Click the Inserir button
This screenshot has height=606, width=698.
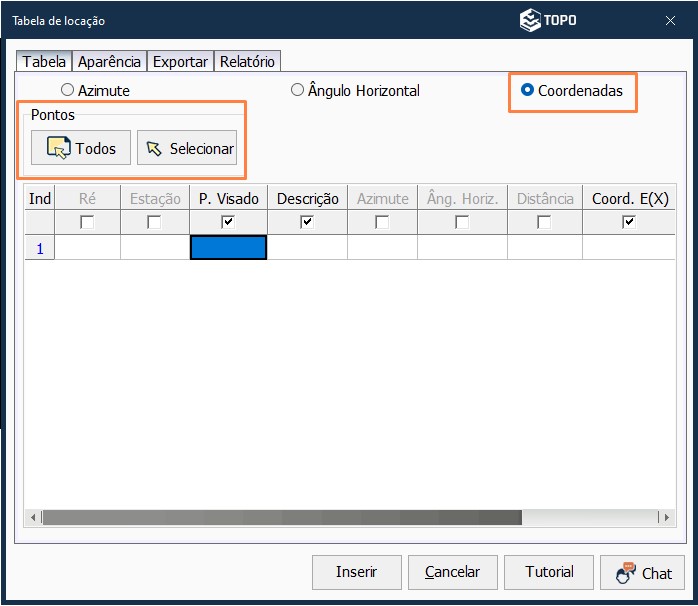tap(357, 572)
